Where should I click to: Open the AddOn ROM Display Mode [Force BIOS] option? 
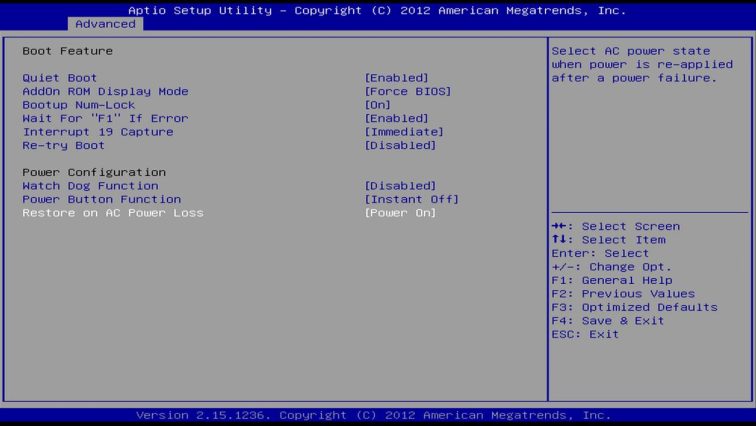(407, 91)
